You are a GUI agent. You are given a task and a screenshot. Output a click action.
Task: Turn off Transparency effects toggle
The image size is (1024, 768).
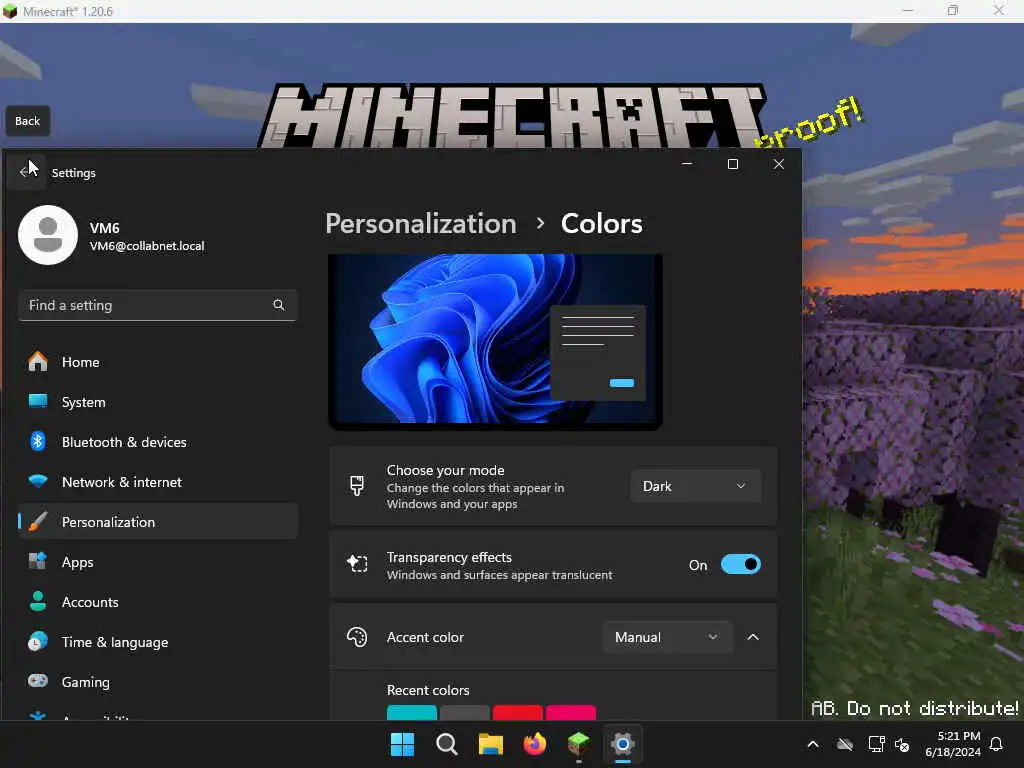pyautogui.click(x=741, y=564)
